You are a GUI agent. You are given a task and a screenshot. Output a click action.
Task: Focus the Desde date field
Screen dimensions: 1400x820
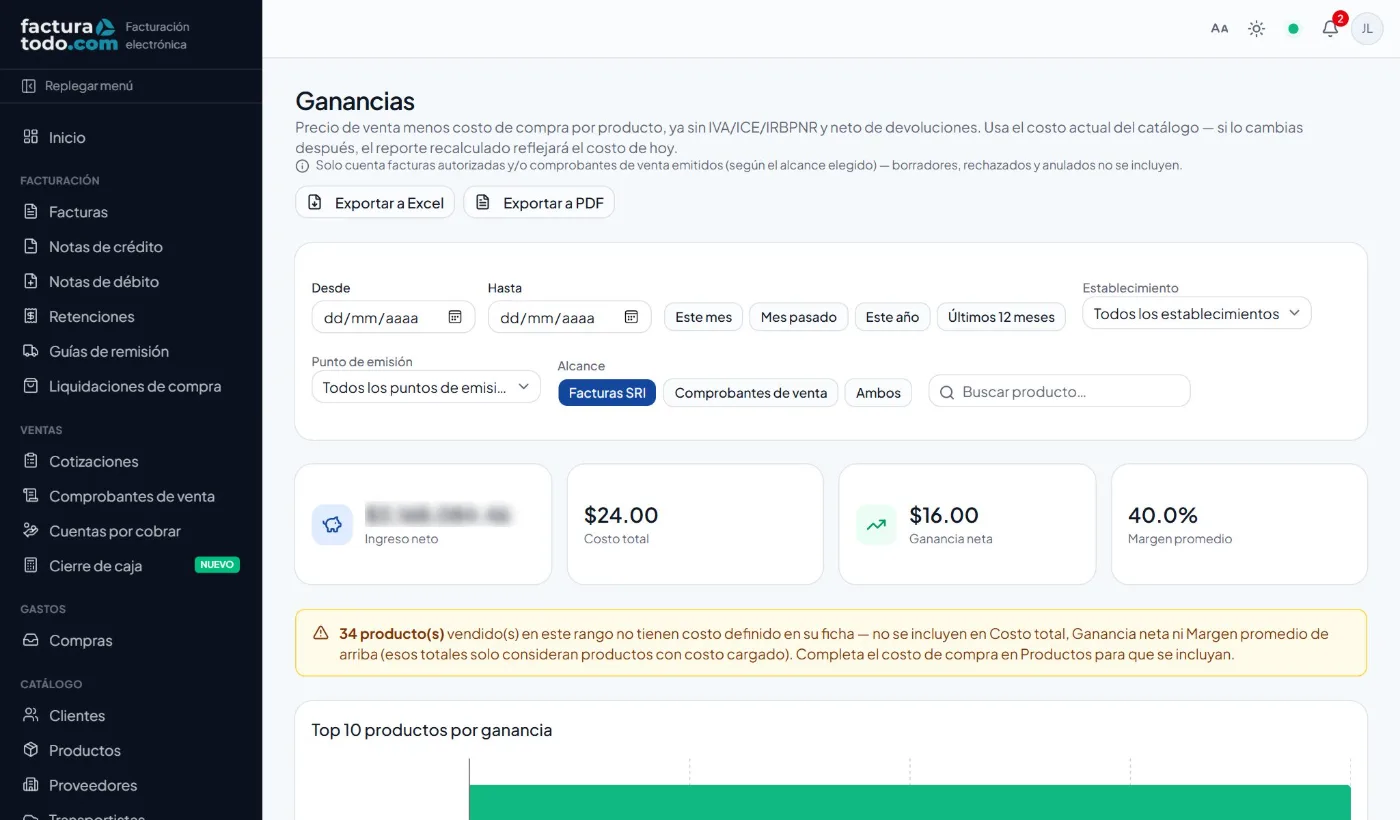click(392, 317)
